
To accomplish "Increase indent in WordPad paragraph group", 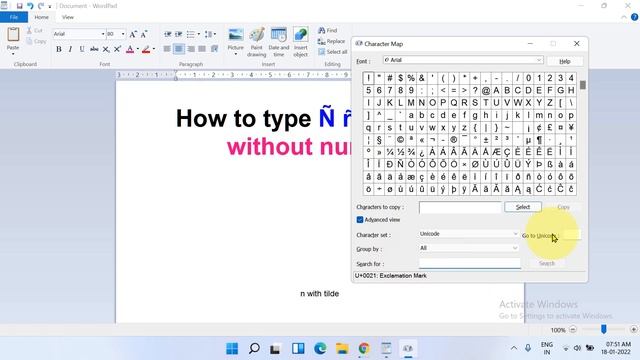I will [x=179, y=34].
